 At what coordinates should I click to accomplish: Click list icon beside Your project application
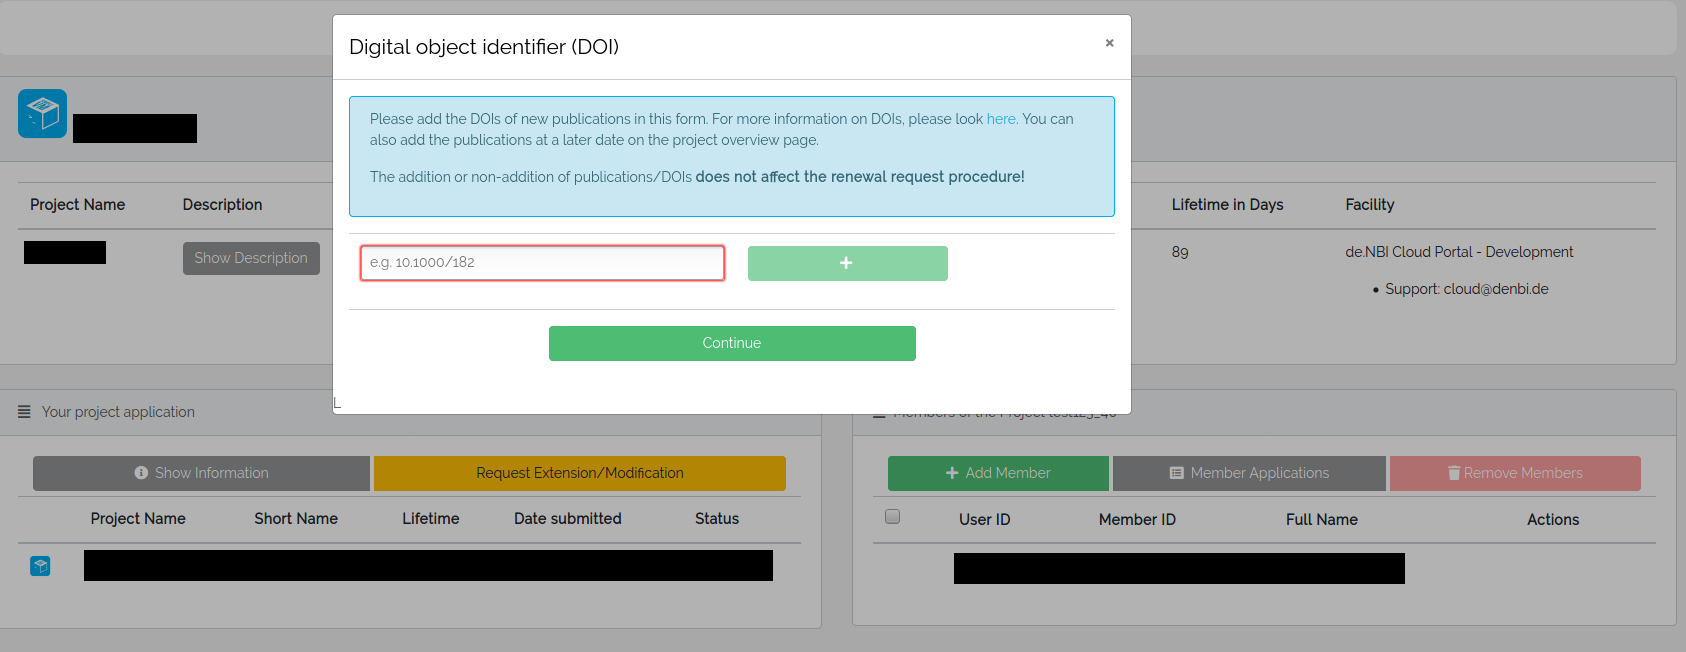pos(24,412)
